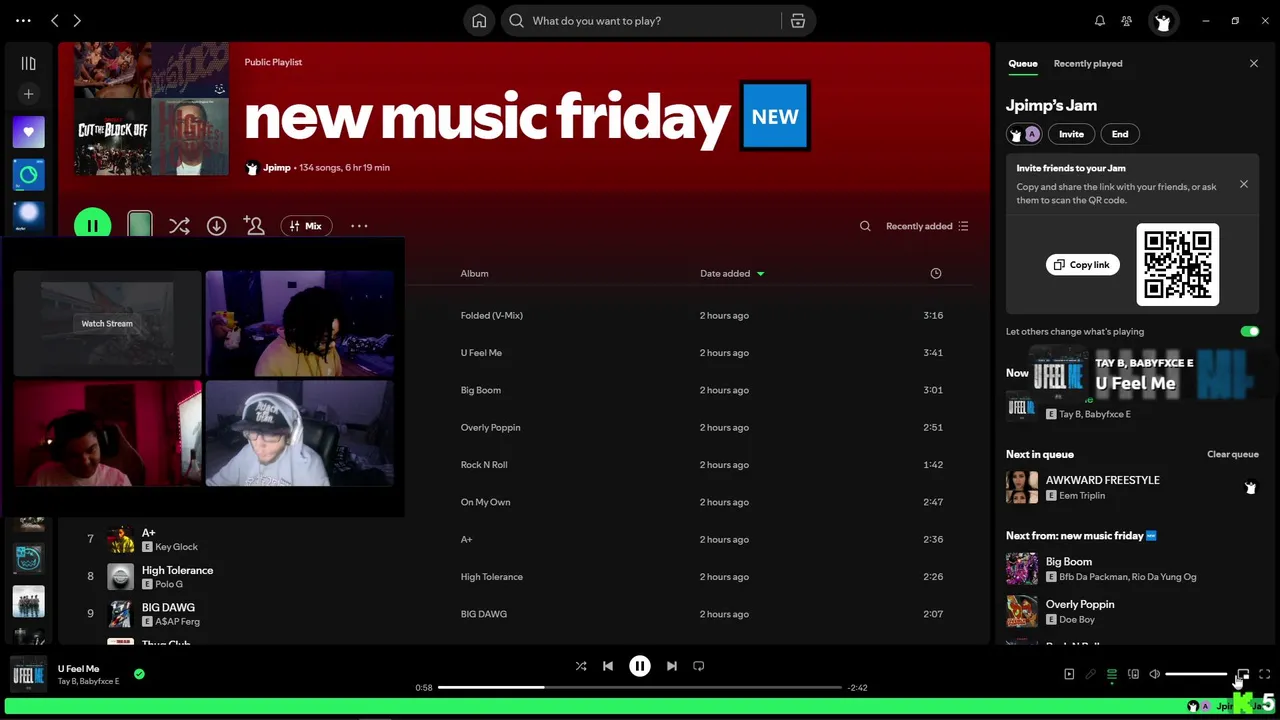Switch to Queue tab

[x=1022, y=64]
